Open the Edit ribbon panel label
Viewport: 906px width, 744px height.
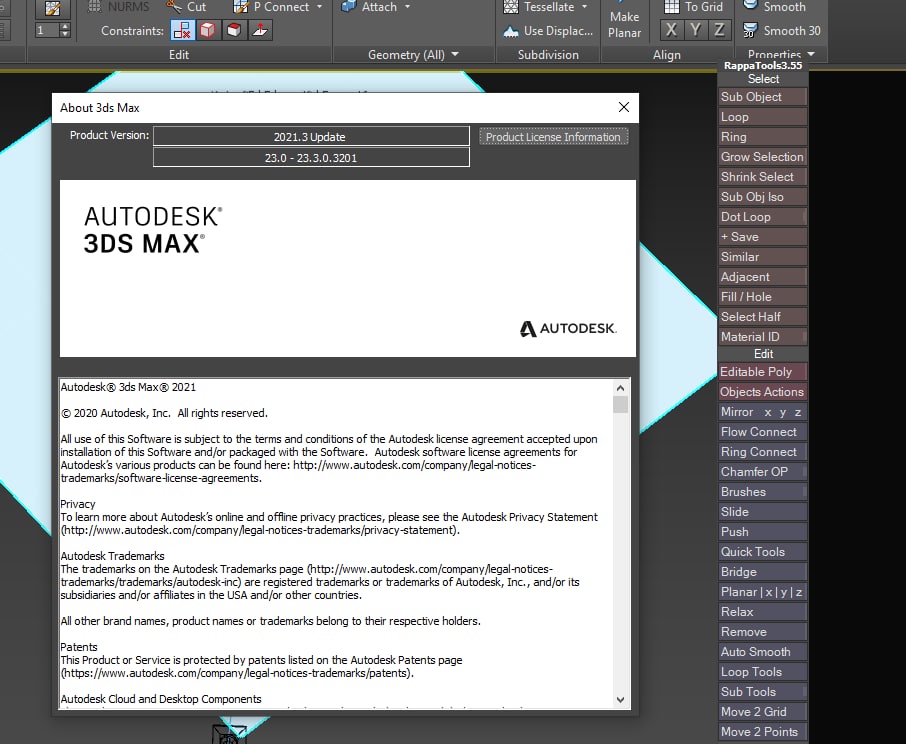[x=179, y=54]
